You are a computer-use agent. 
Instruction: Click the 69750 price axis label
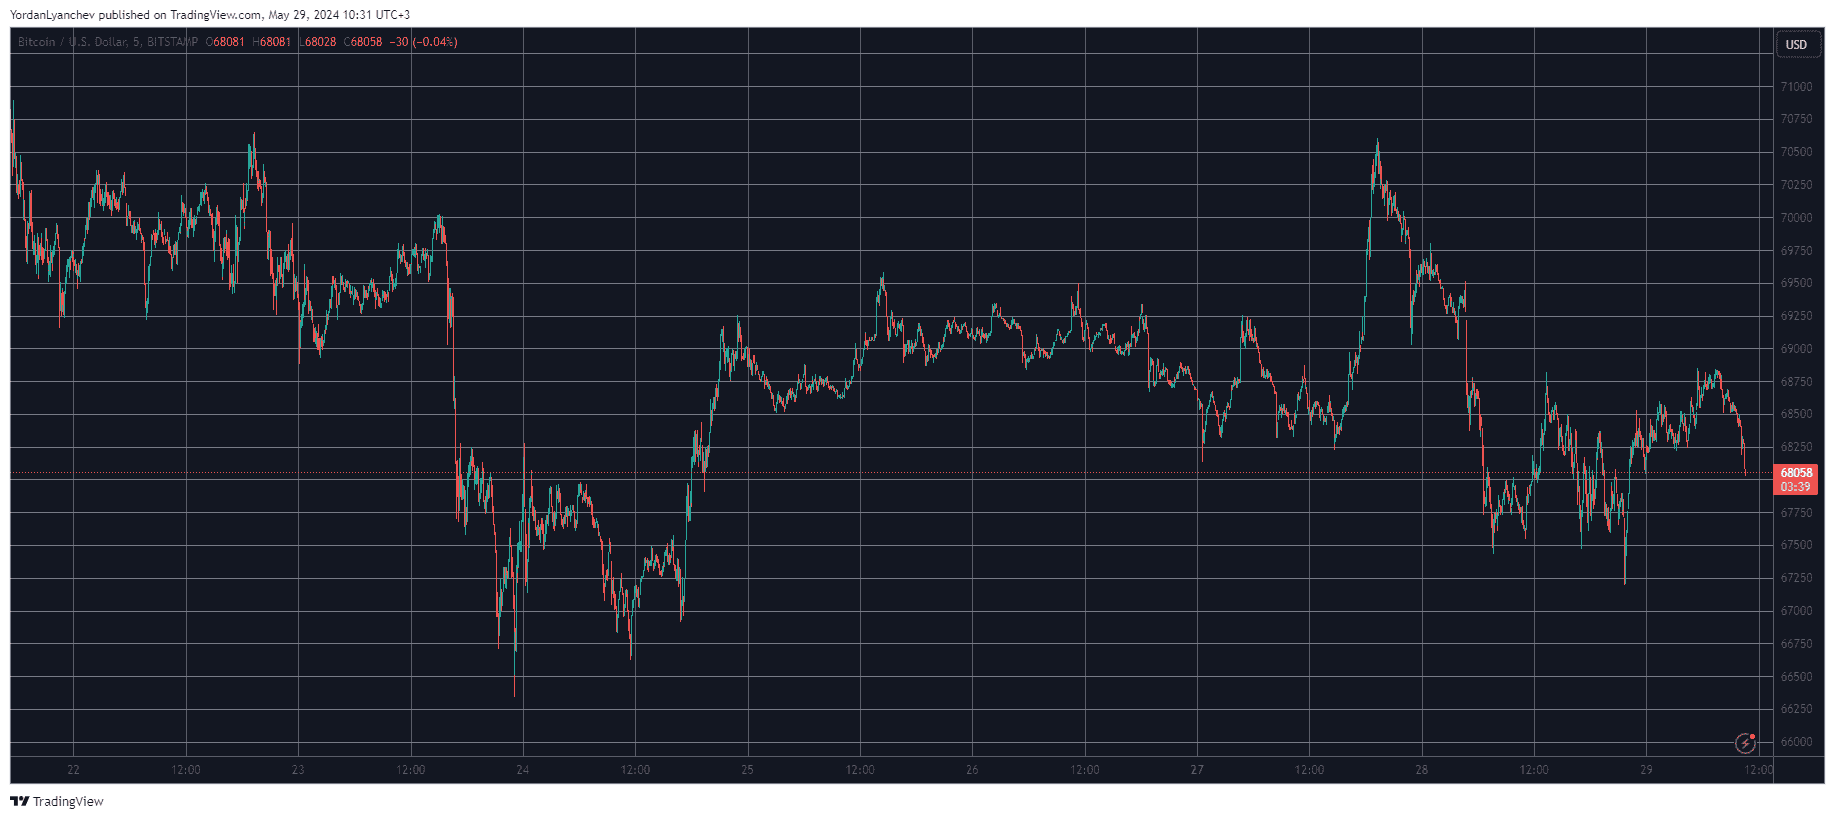point(1796,251)
